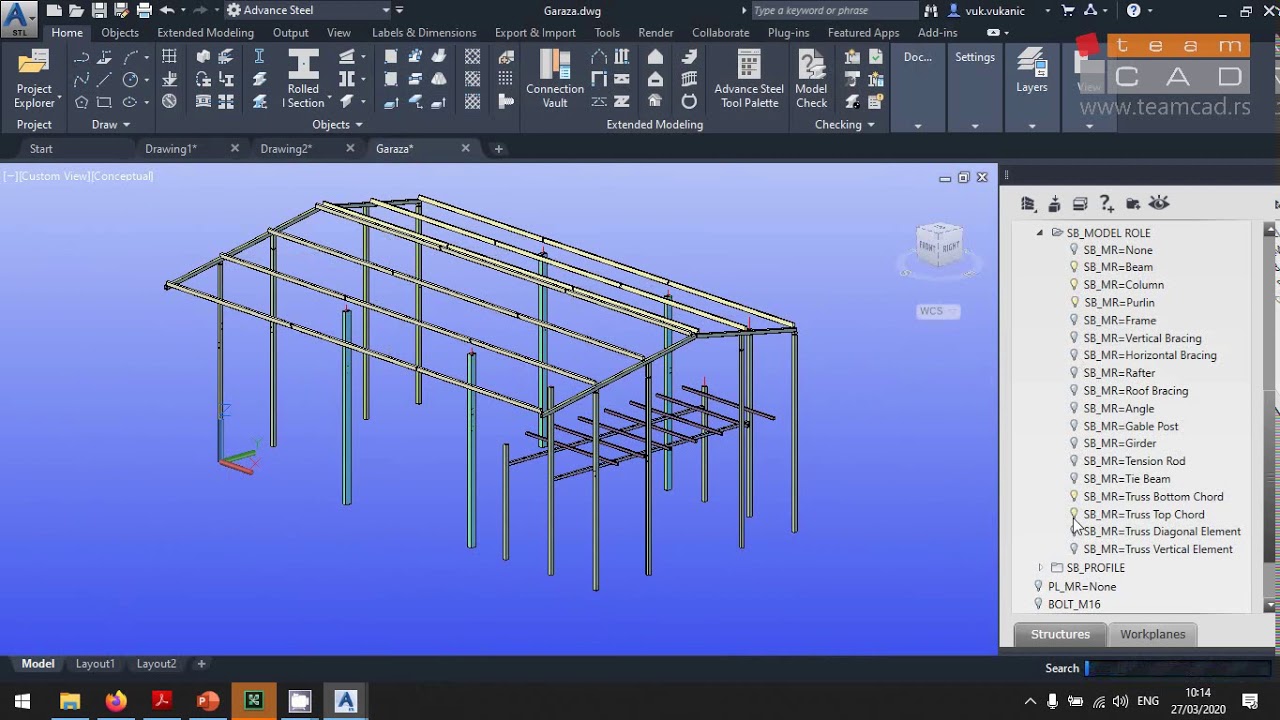
Task: Toggle visibility bulb for SB_MR=None
Action: [1074, 250]
